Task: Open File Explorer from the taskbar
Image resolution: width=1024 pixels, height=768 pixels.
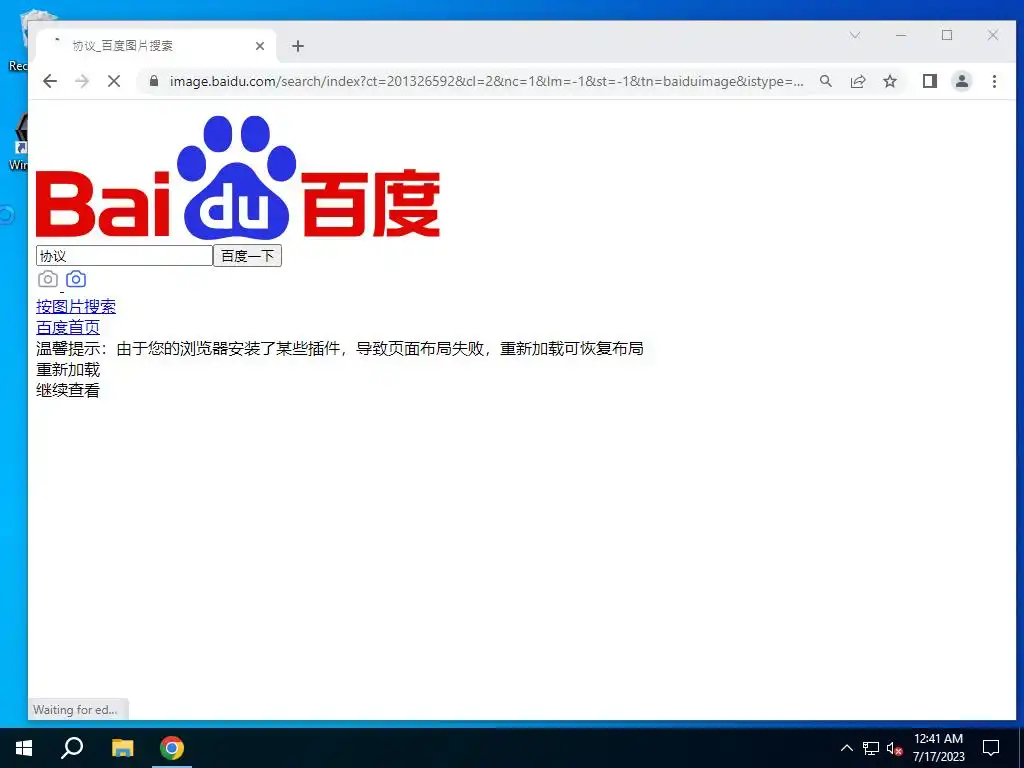Action: pos(122,748)
